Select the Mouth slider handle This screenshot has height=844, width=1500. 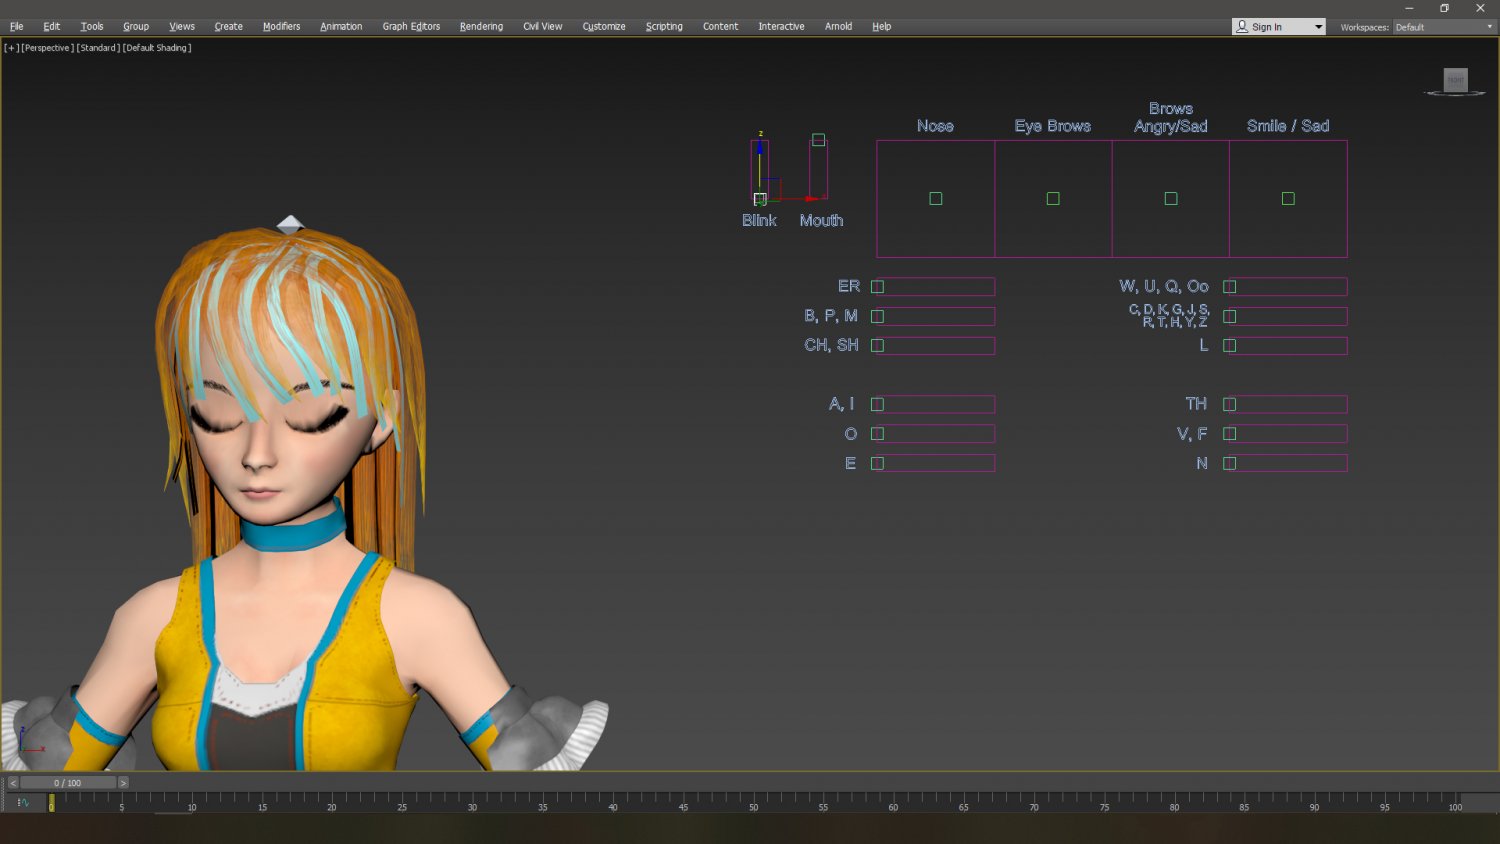coord(818,140)
